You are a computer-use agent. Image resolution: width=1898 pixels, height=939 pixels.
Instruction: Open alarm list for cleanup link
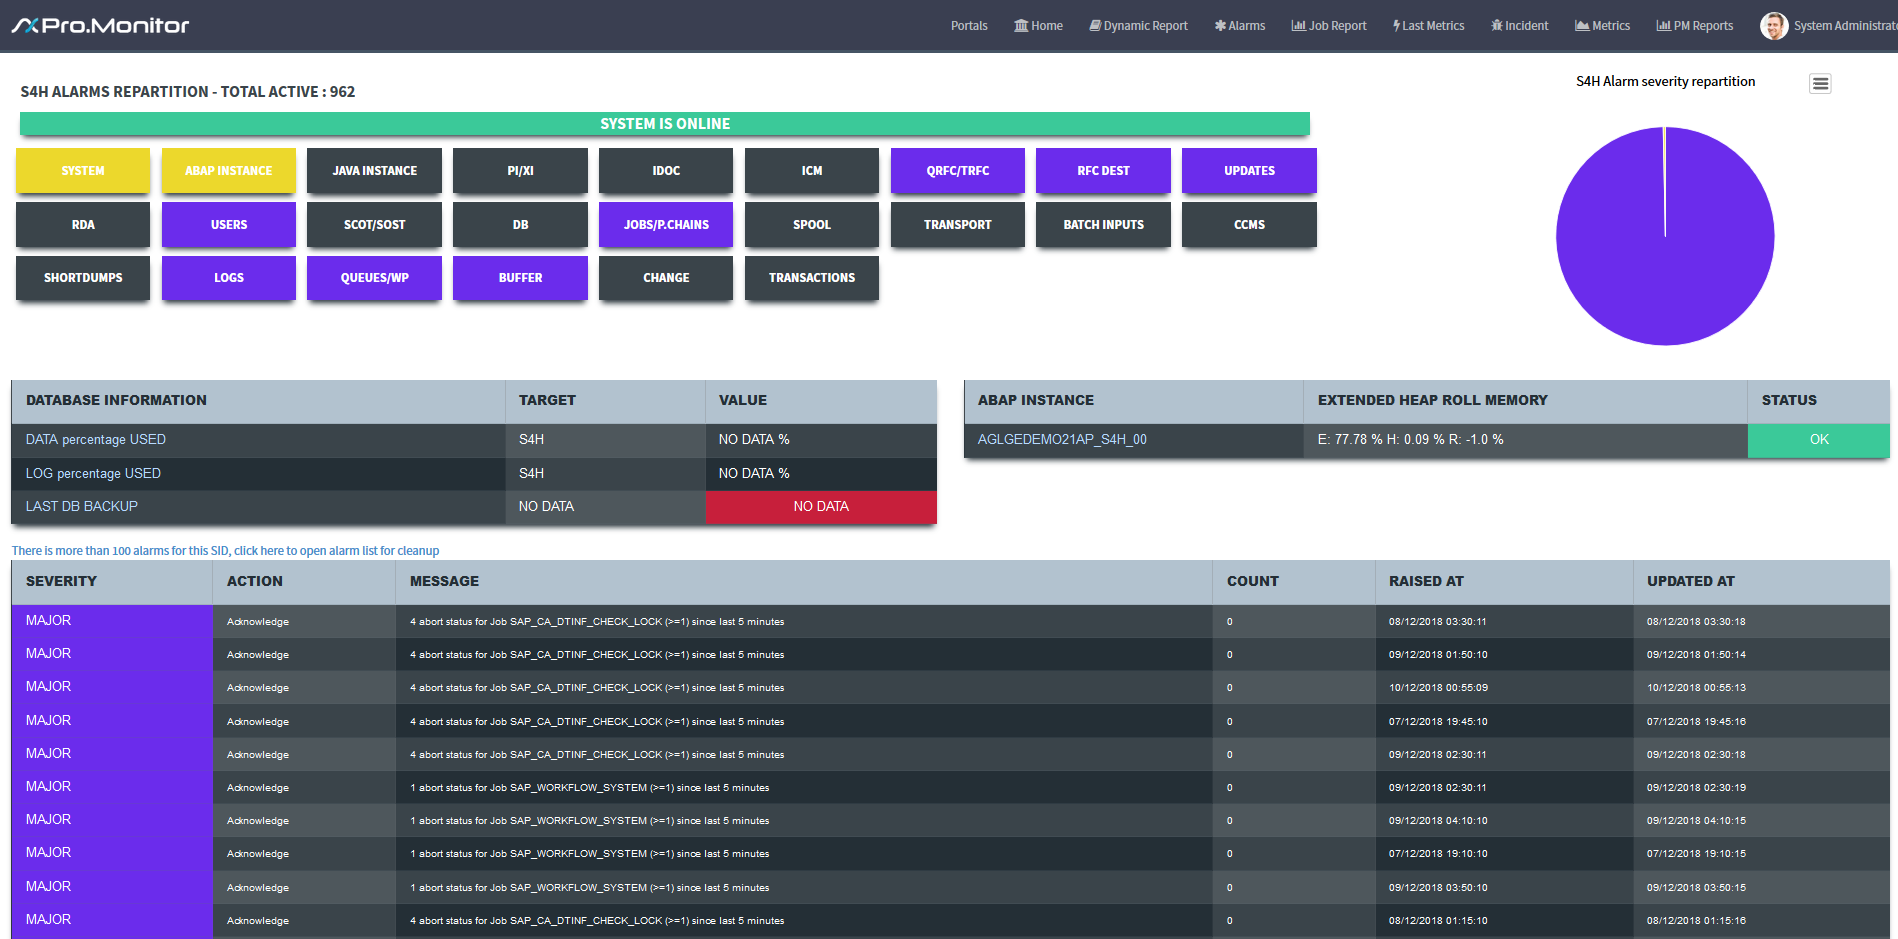pos(225,551)
